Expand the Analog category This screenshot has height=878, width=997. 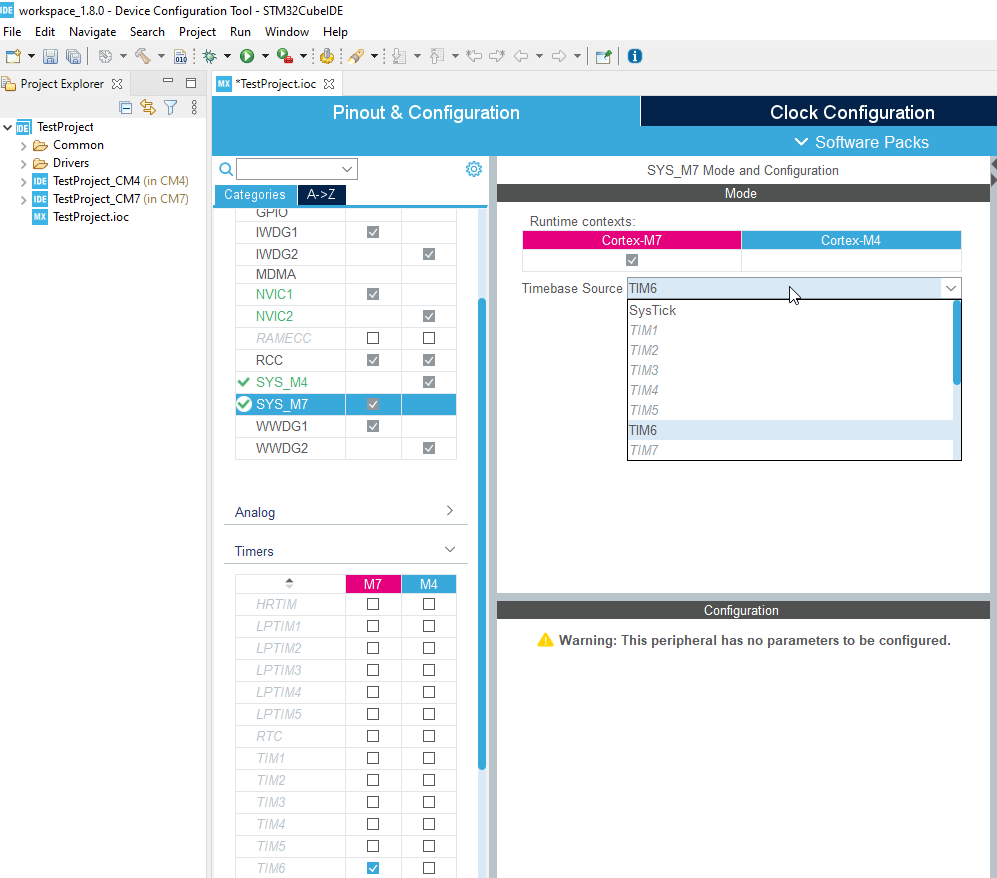(x=450, y=511)
